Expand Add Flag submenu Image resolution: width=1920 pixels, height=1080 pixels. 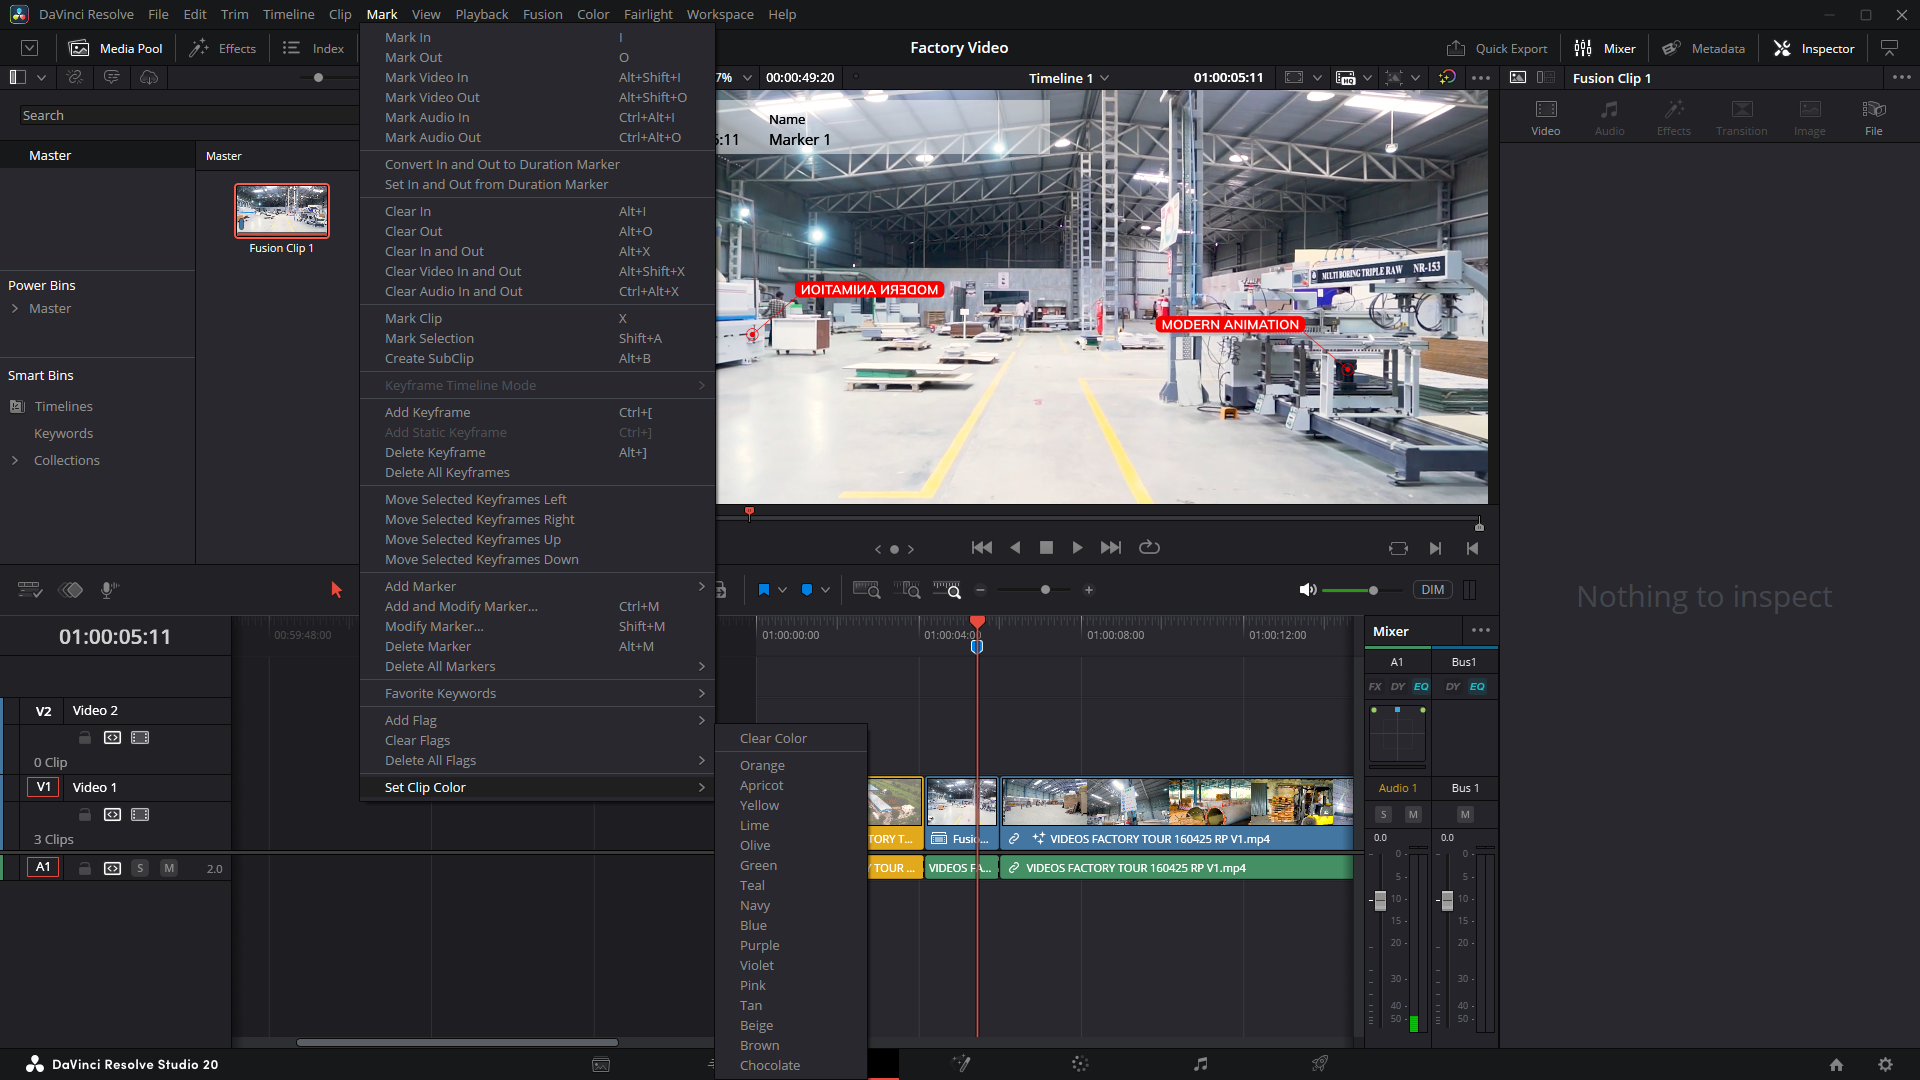(537, 720)
